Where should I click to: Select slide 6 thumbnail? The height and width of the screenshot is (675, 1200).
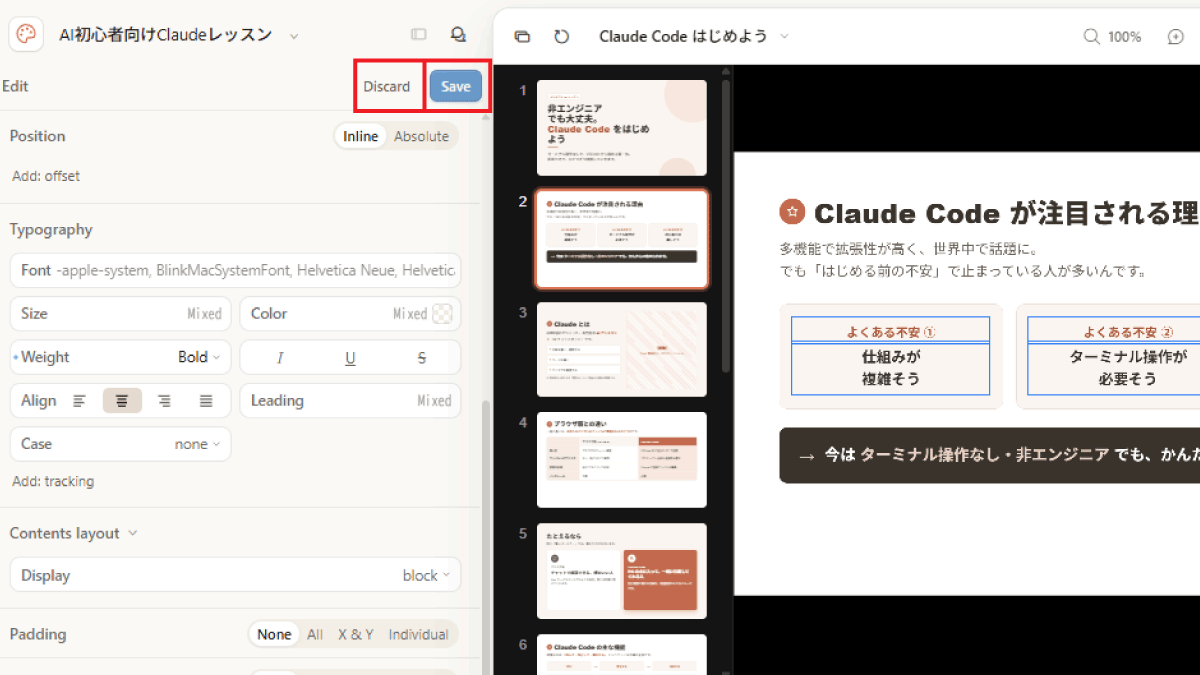(622, 654)
